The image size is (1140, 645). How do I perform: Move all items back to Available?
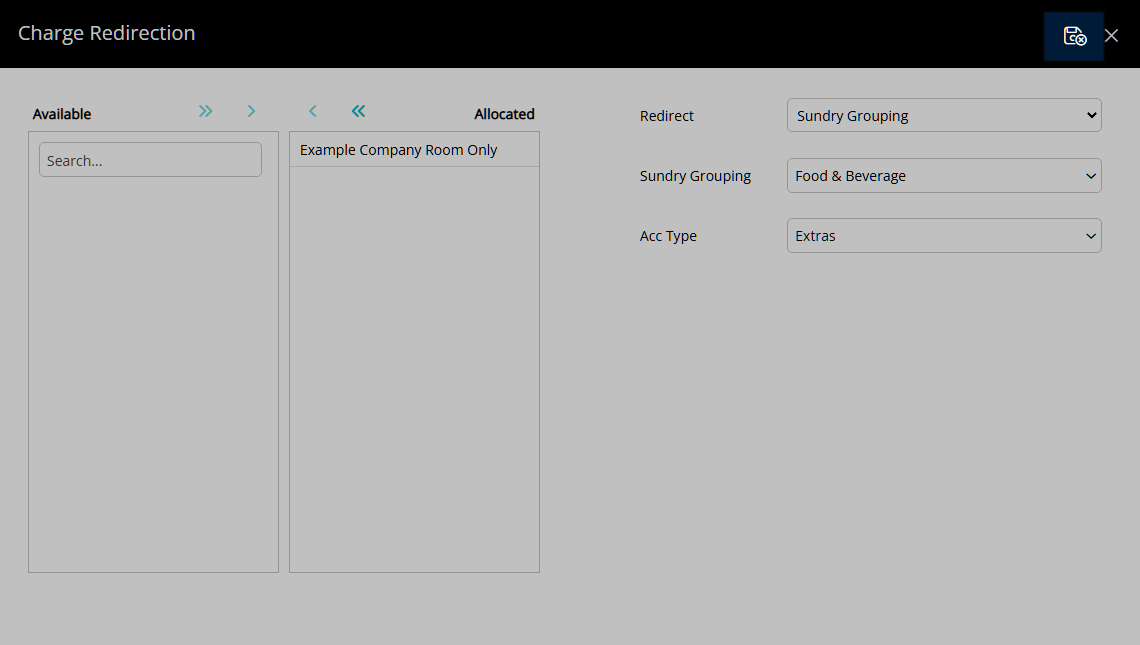358,111
